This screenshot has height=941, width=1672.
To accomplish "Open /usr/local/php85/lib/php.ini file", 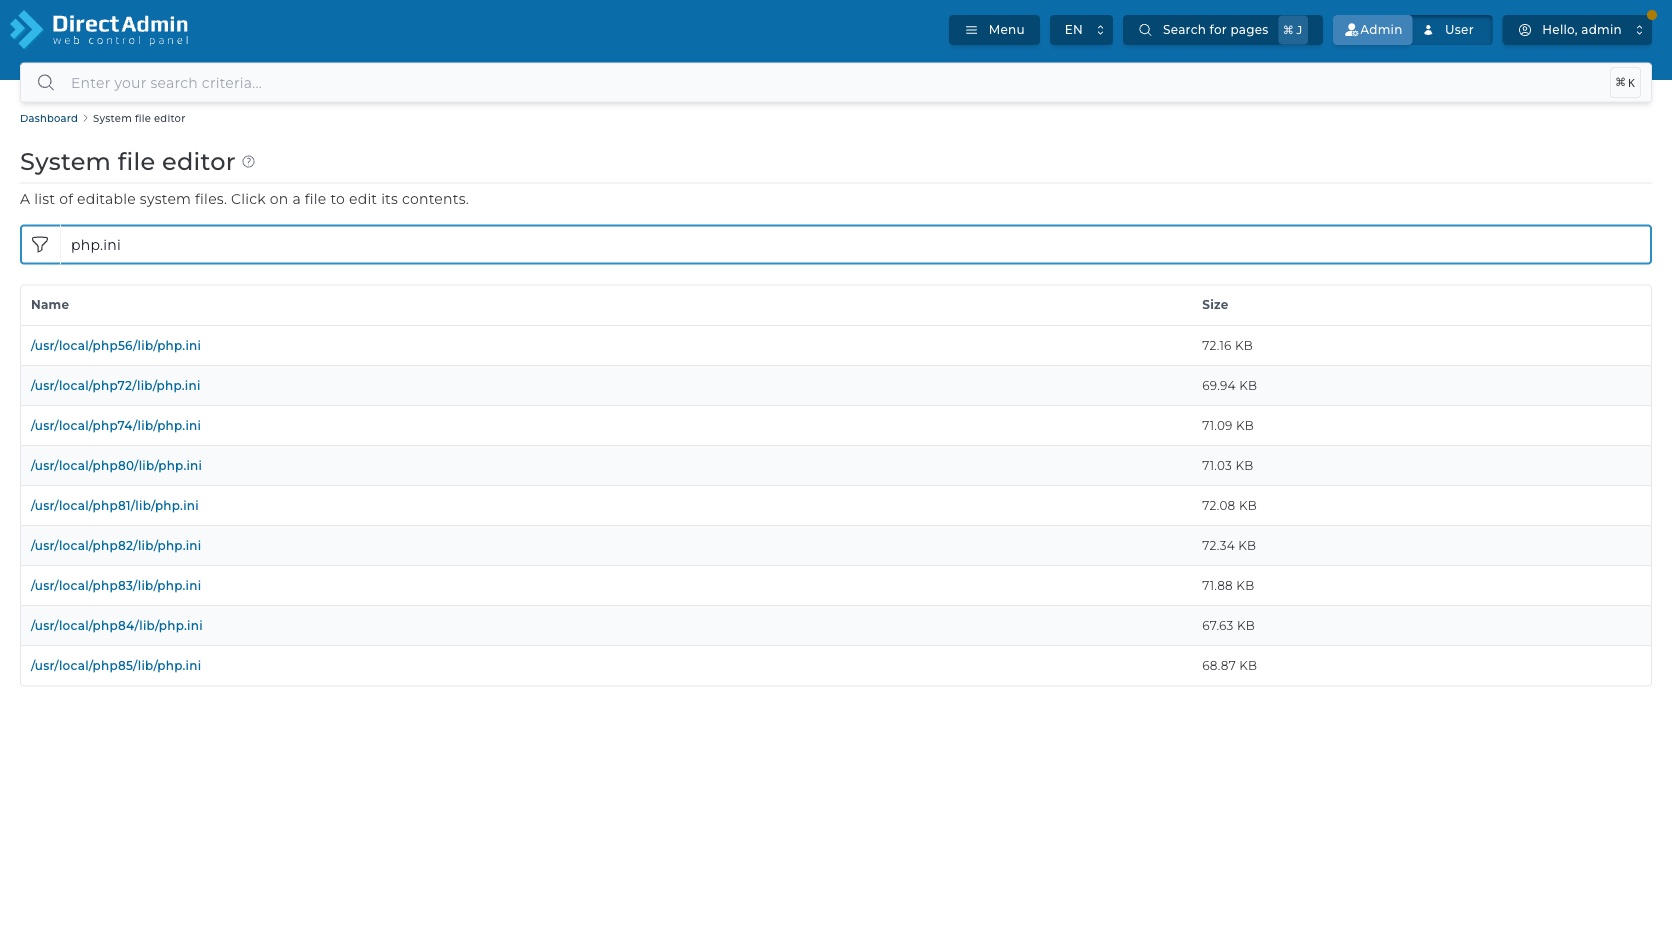I will 116,666.
